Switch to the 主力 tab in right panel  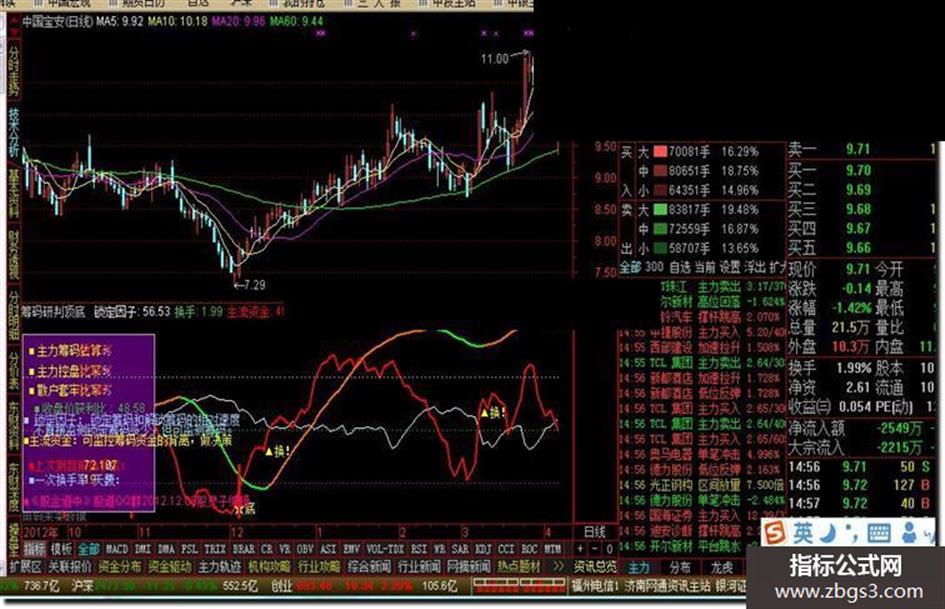coord(639,567)
